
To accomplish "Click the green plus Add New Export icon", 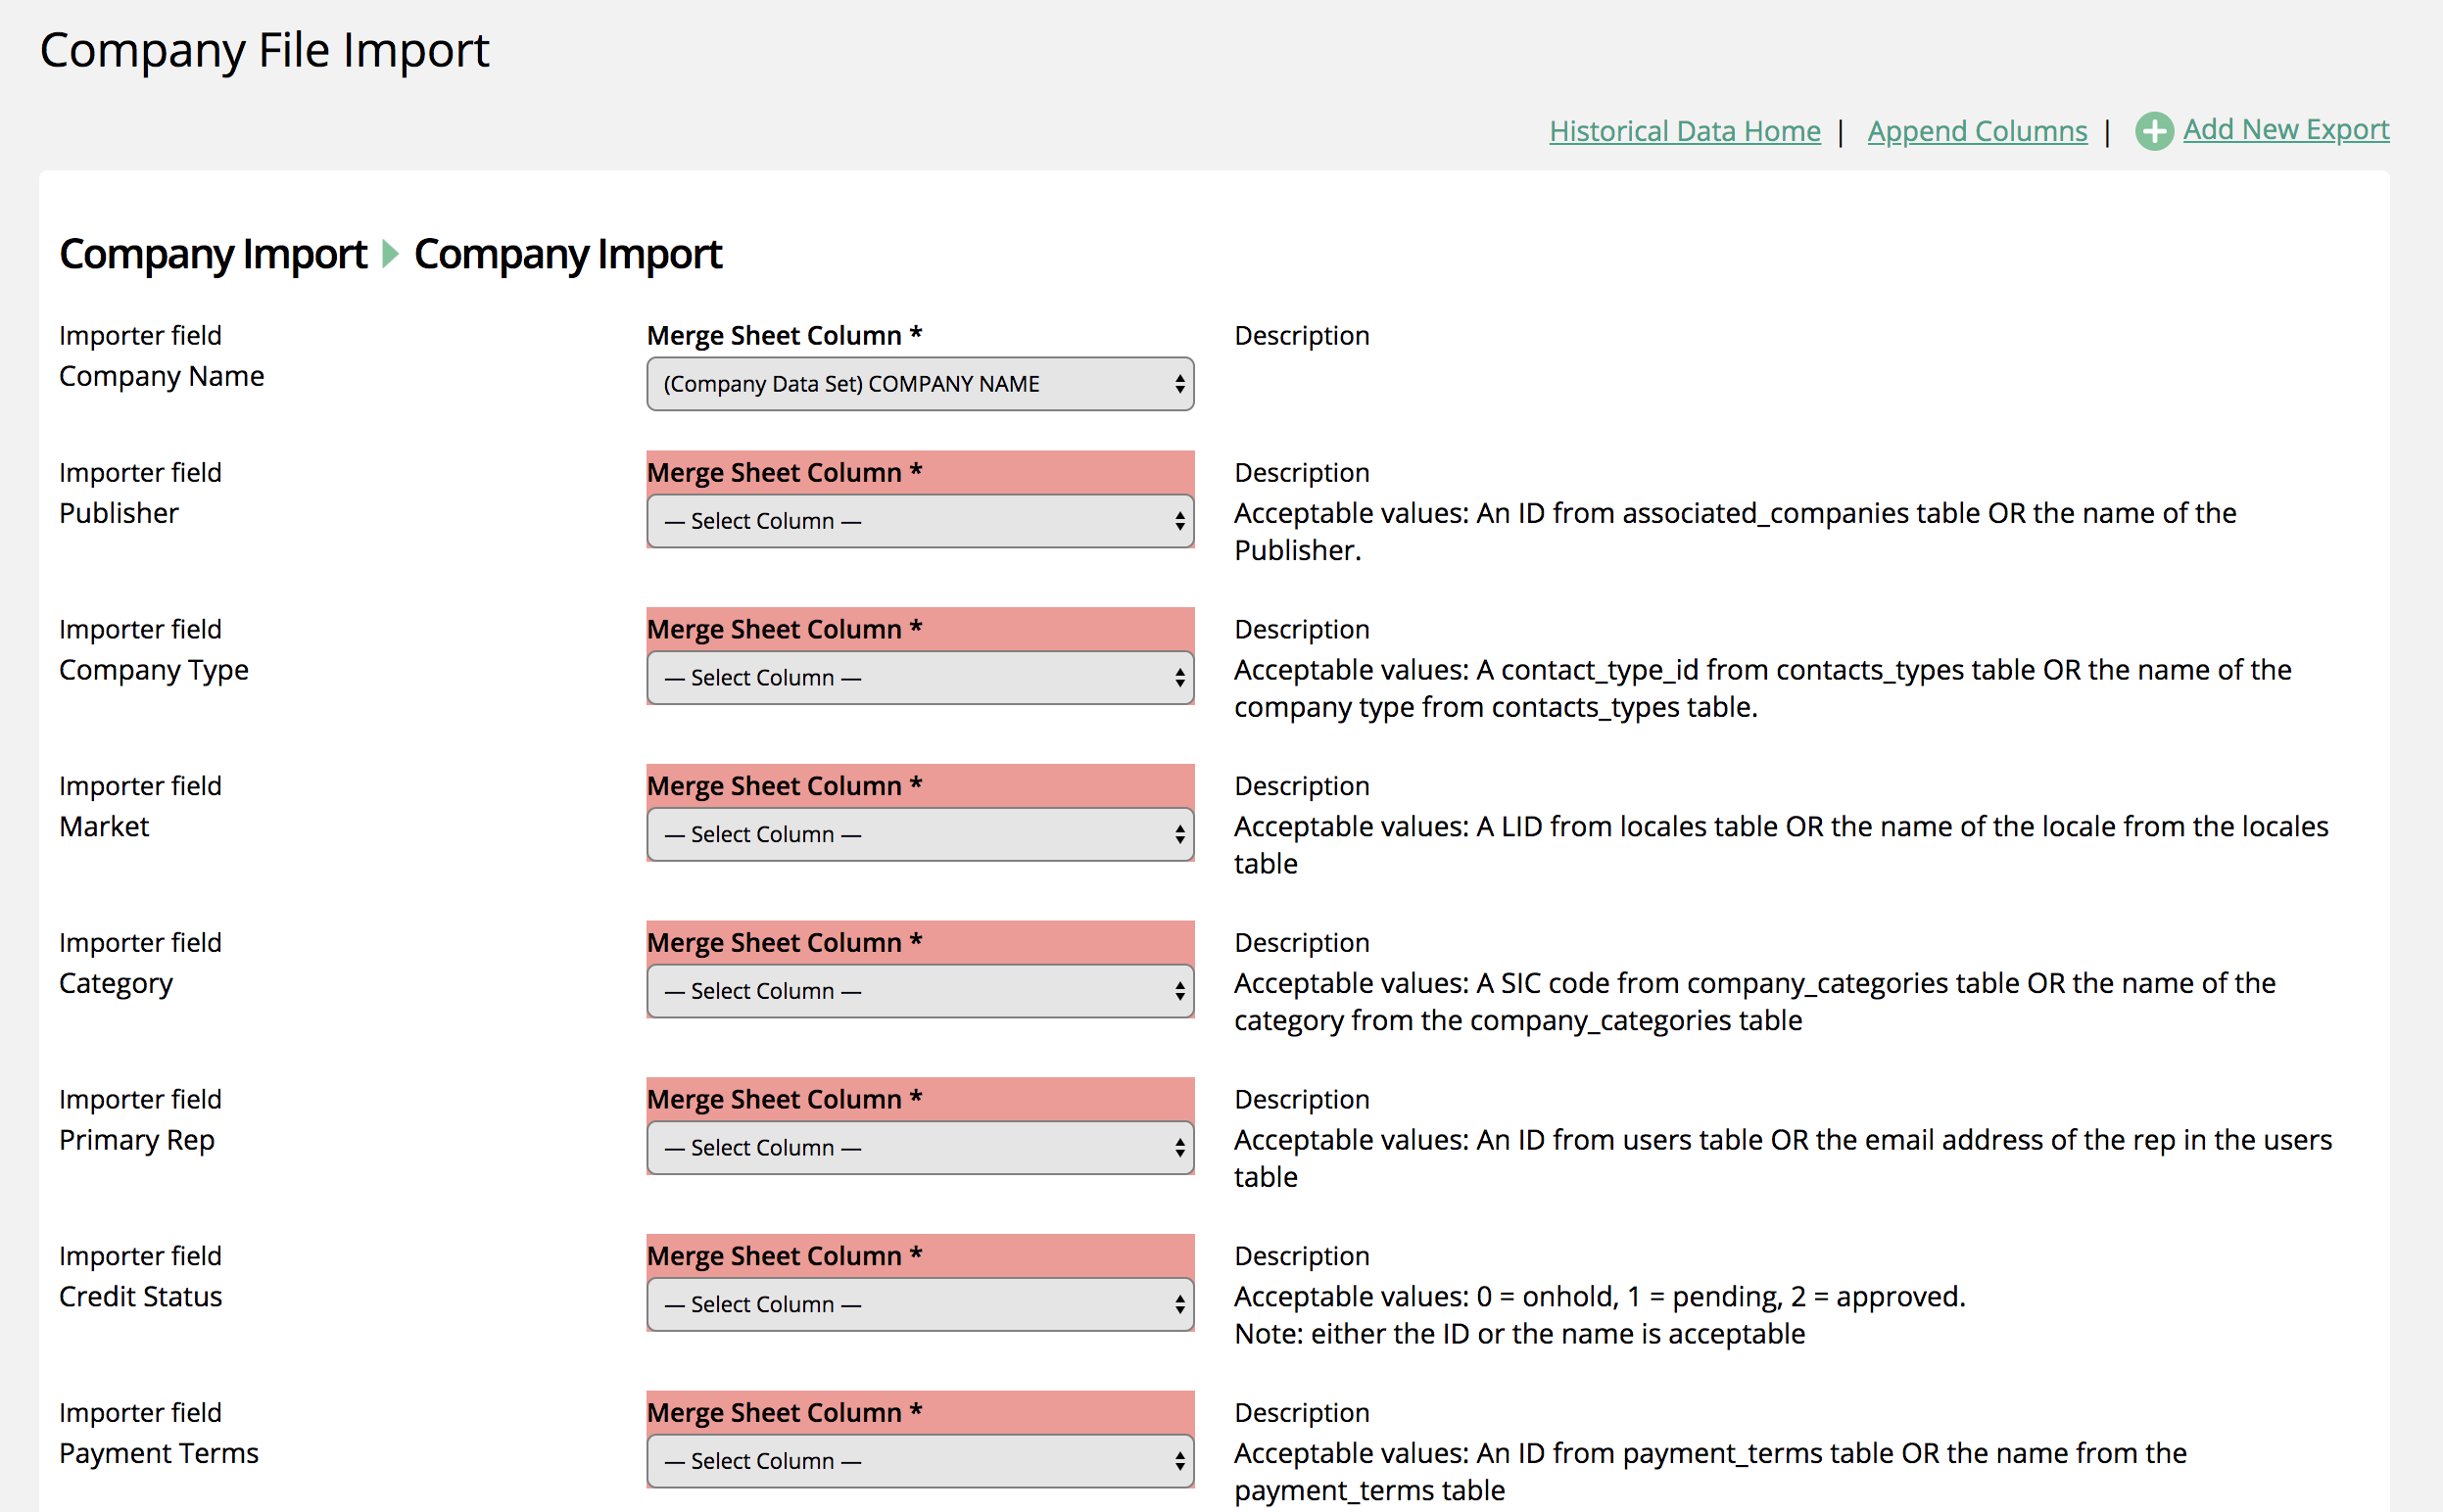I will tap(2154, 131).
